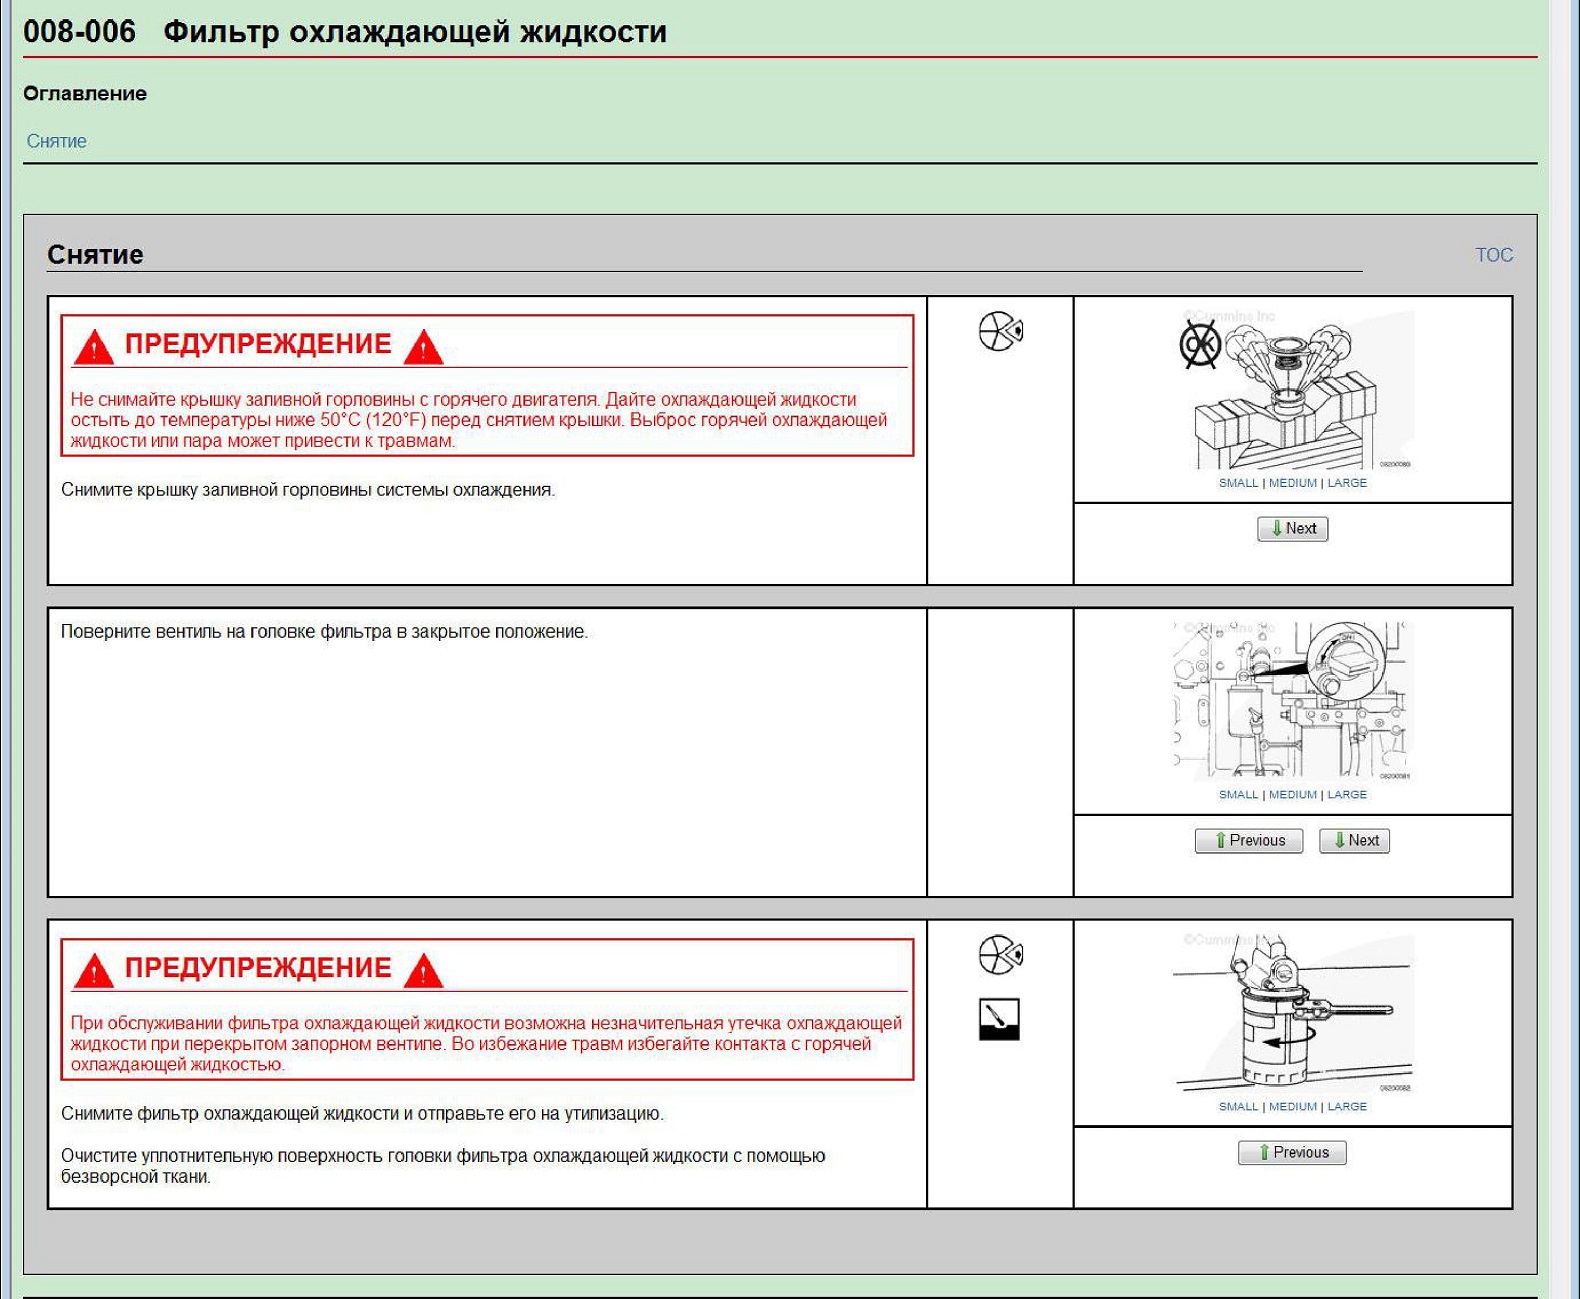The height and width of the screenshot is (1299, 1580).
Task: Jump back via the TOC link
Action: 1494,255
